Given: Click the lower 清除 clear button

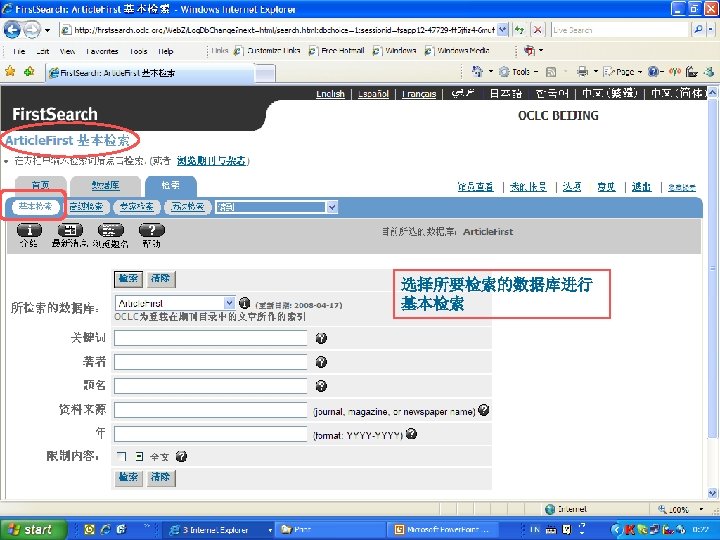Looking at the screenshot, I should pos(160,478).
